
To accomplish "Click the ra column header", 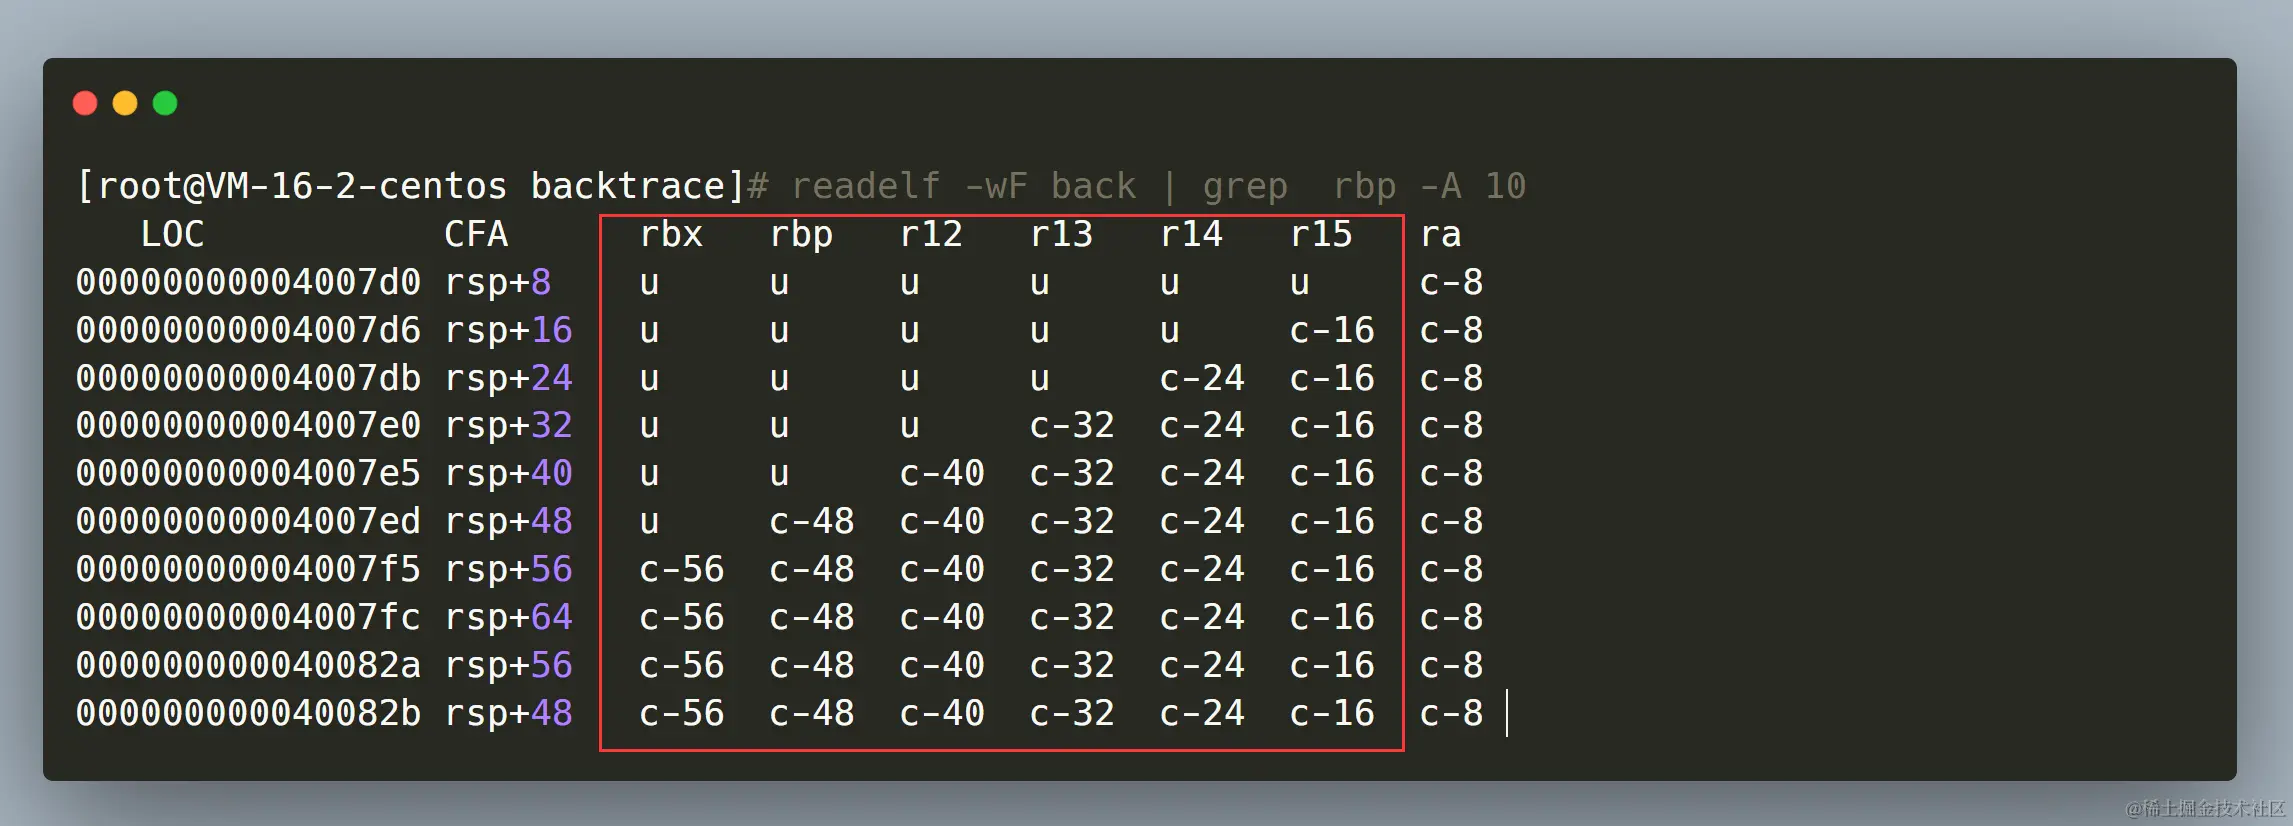I will pyautogui.click(x=1441, y=234).
